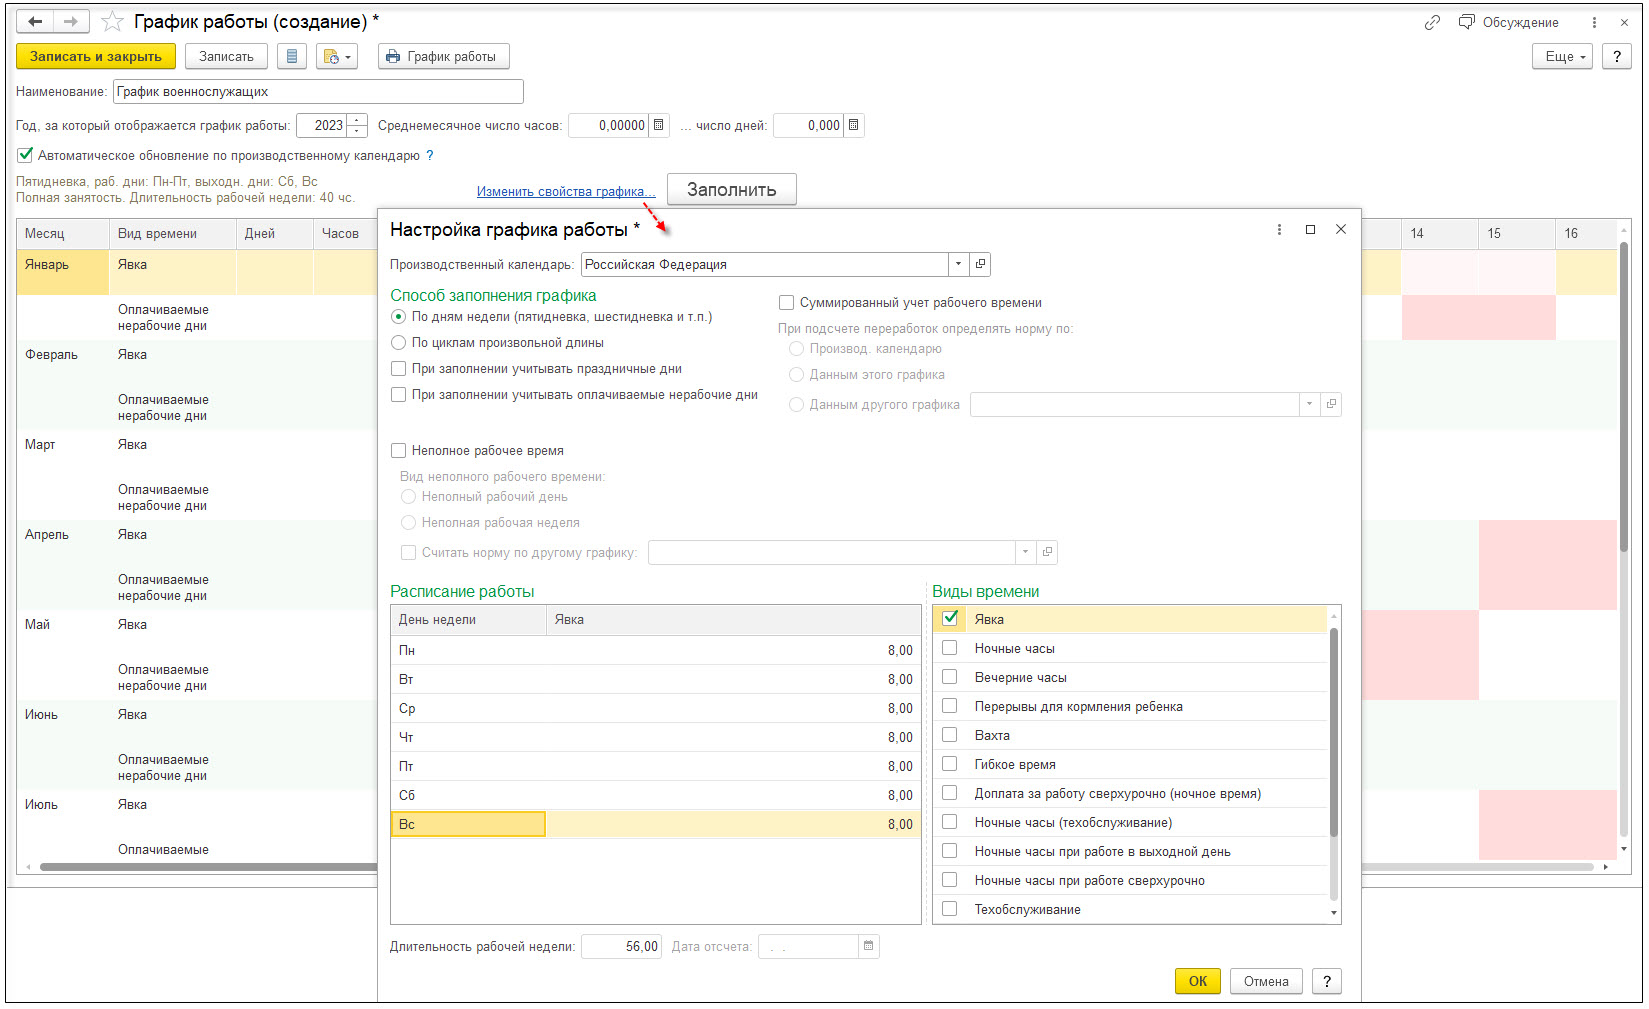Enable Неполное рабочее время checkbox
This screenshot has width=1649, height=1009.
tap(398, 451)
